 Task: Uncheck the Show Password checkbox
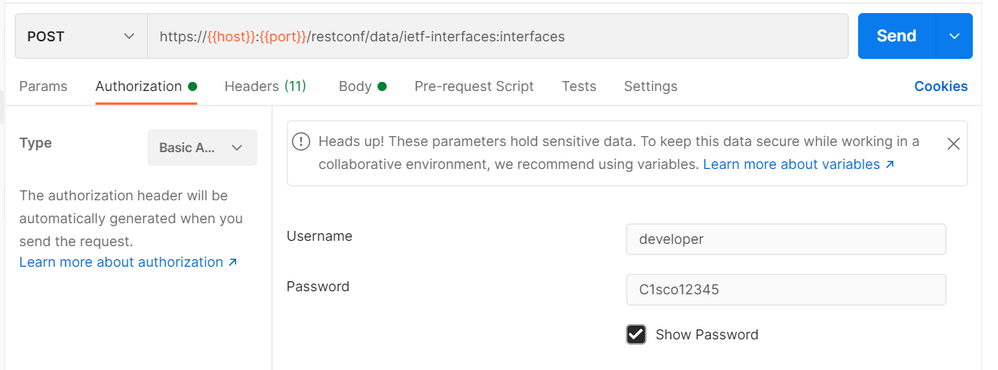[x=636, y=334]
